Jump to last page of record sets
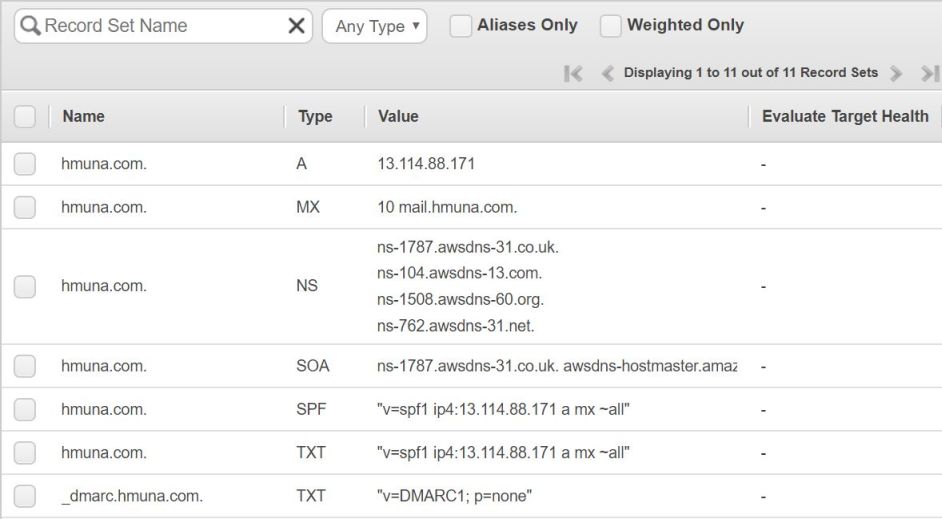 click(929, 73)
